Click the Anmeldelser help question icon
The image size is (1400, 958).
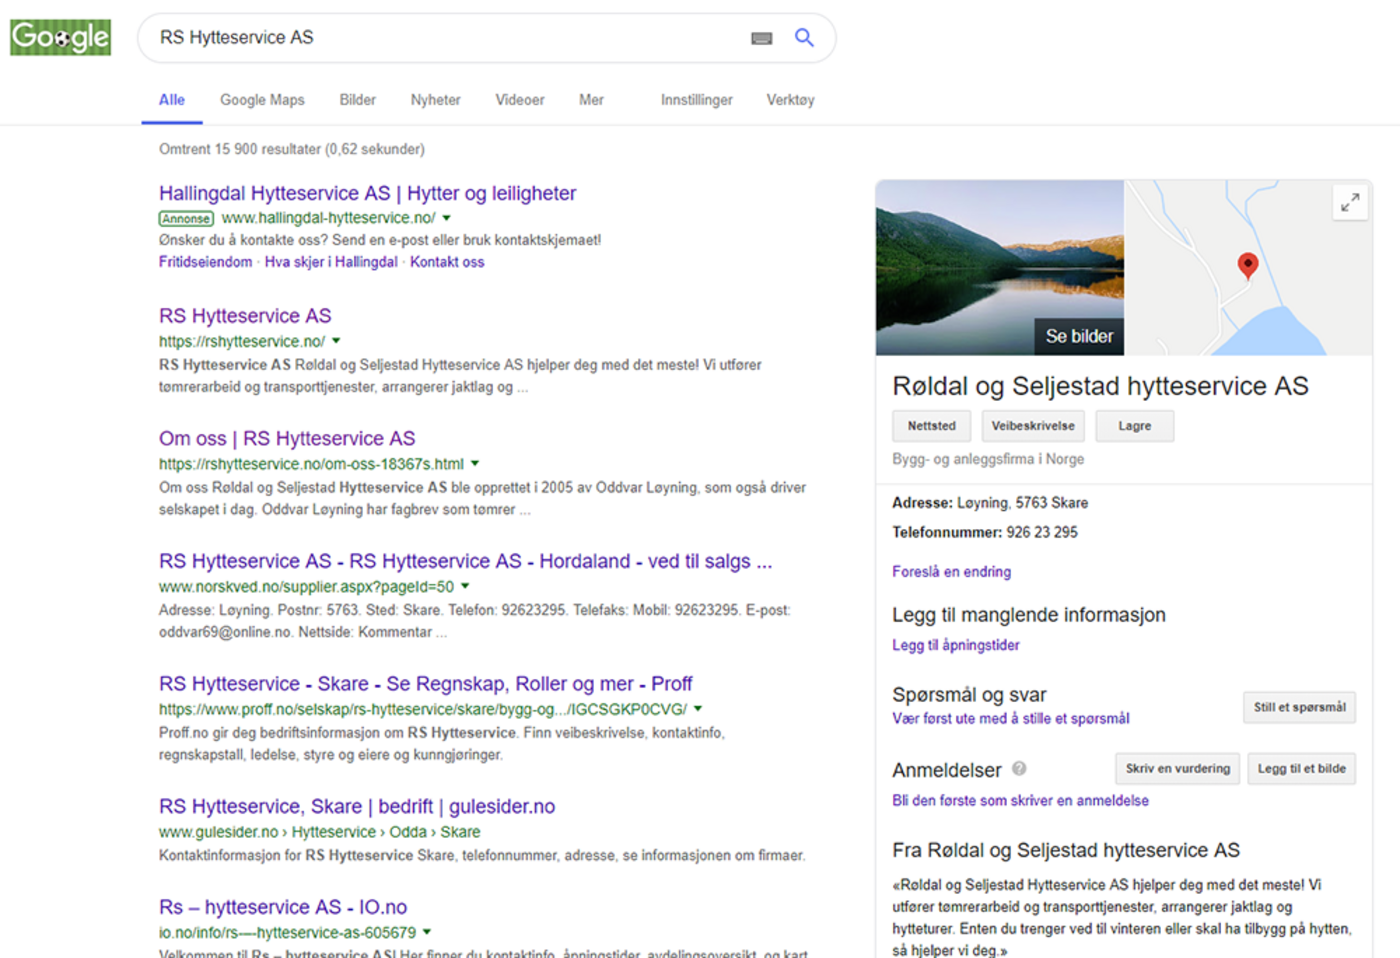(x=1019, y=769)
